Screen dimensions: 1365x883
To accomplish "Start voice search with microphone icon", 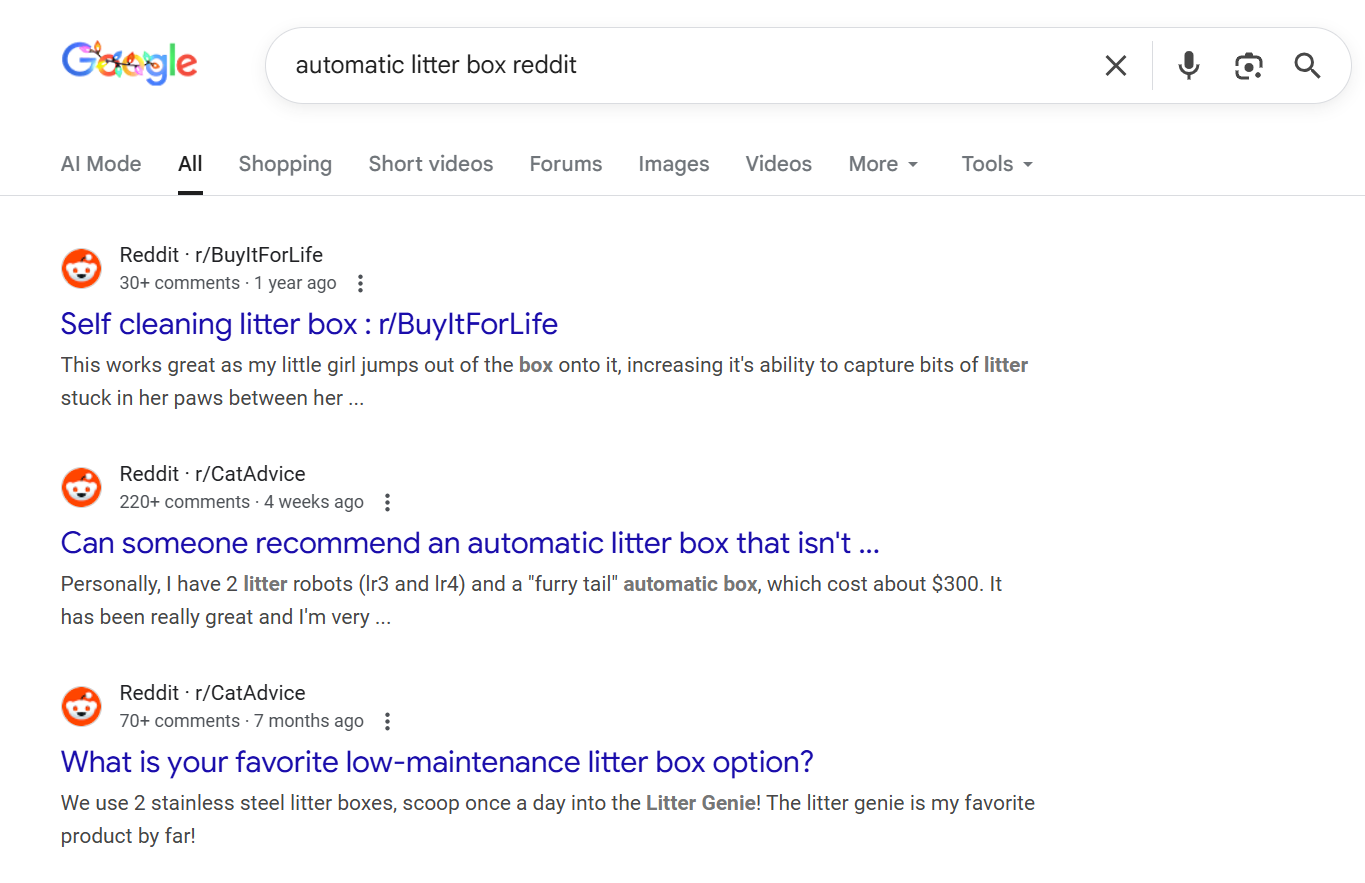I will pyautogui.click(x=1188, y=66).
